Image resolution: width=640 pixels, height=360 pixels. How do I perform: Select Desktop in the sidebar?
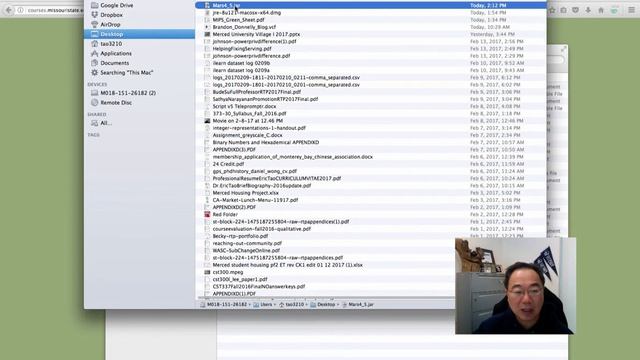point(139,34)
